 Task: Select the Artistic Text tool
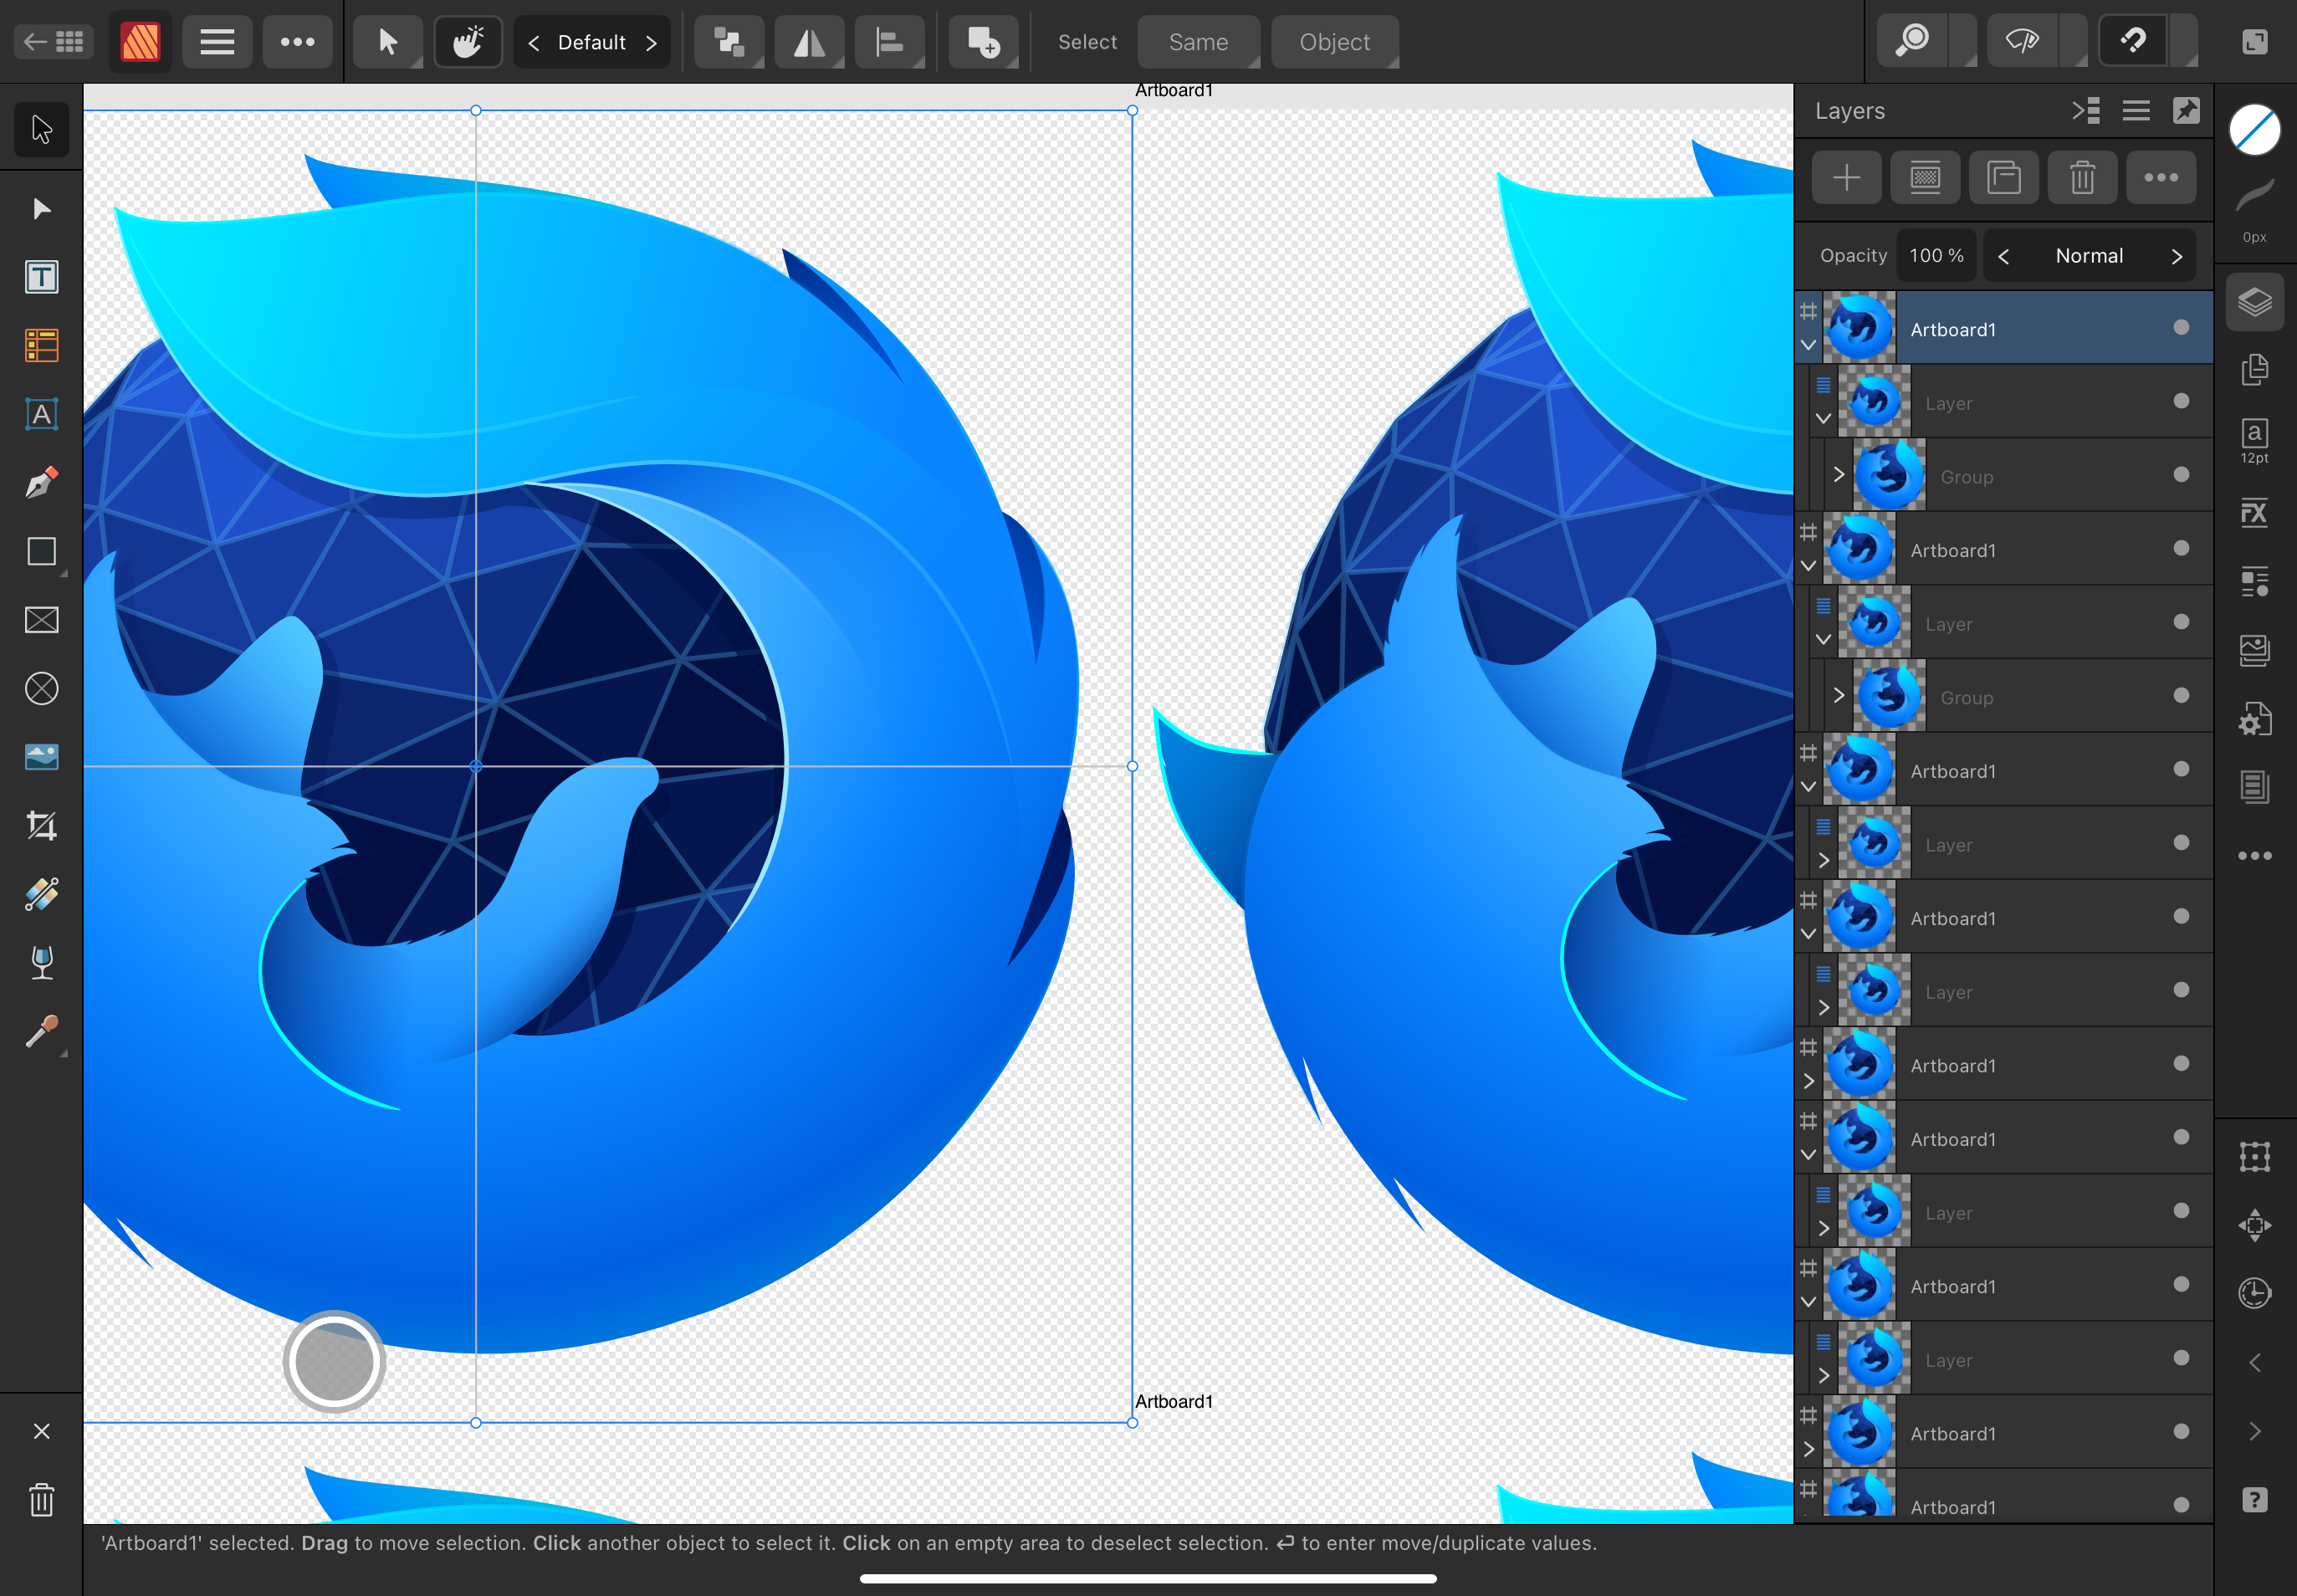[41, 414]
